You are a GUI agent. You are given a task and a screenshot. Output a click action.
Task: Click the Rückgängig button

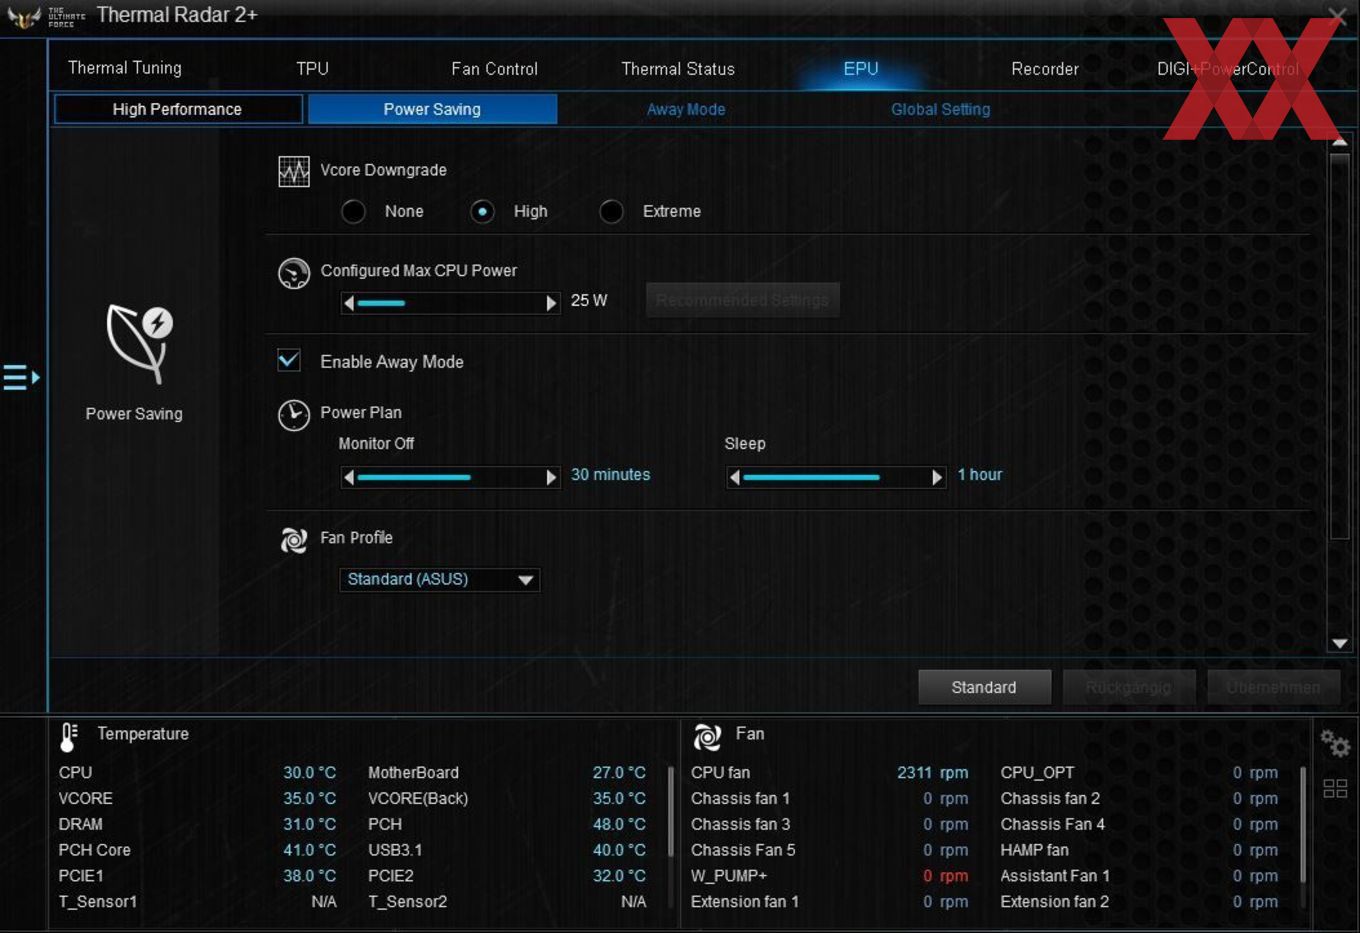pyautogui.click(x=1128, y=687)
